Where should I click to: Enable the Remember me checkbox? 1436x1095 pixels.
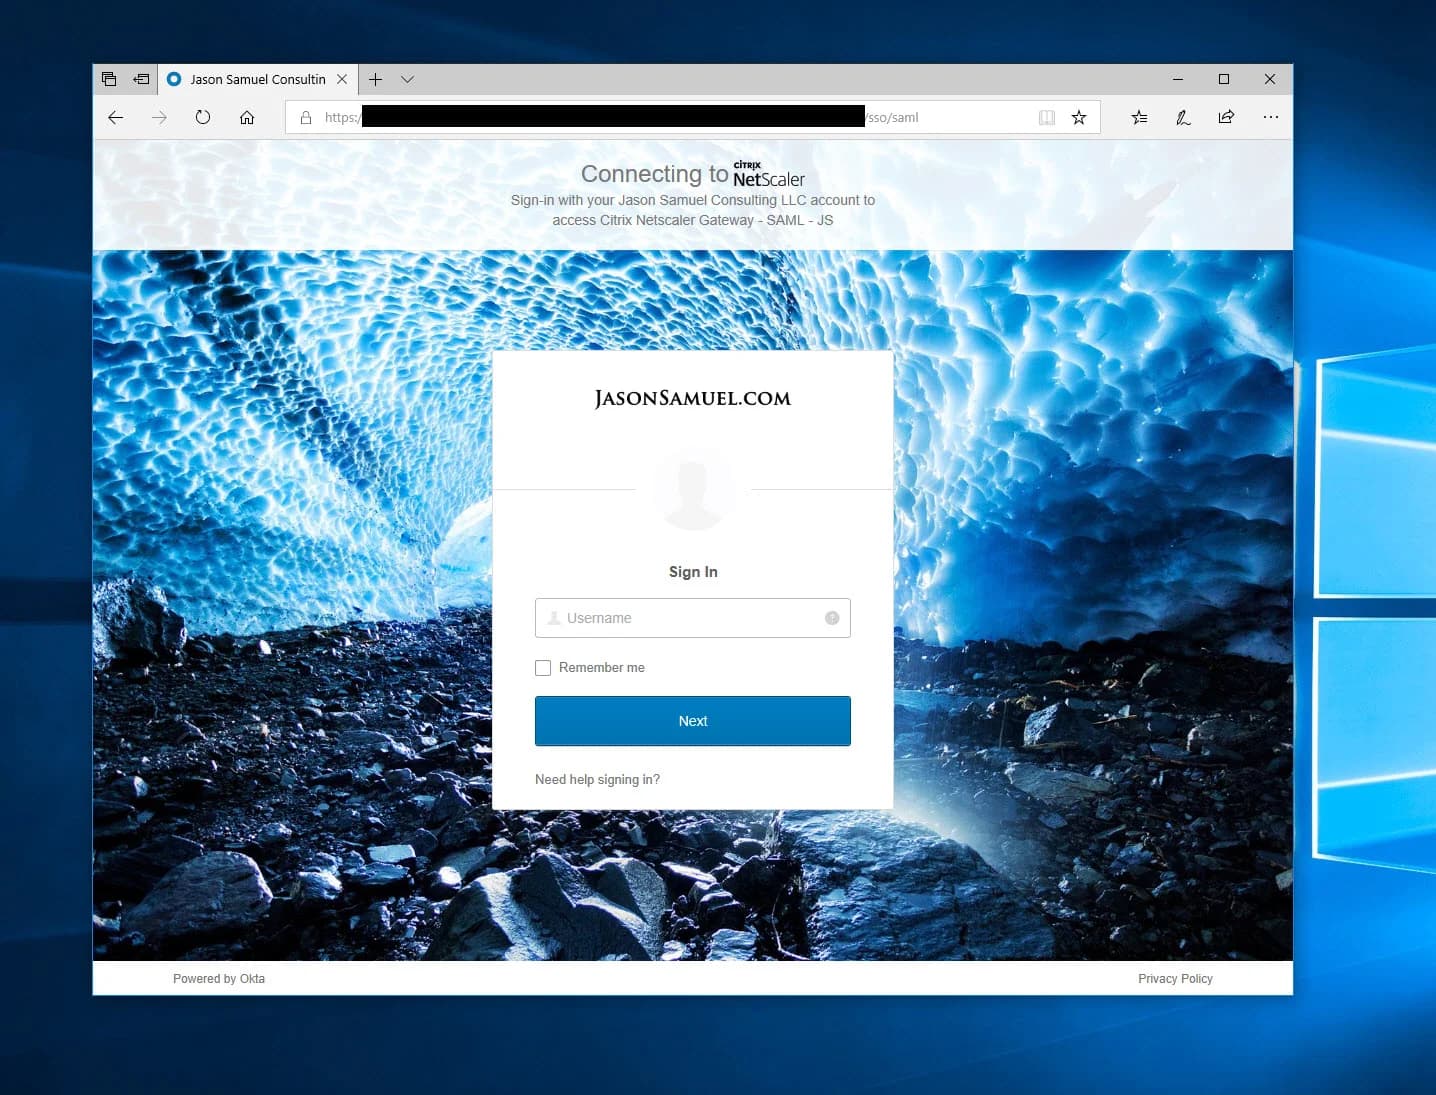pyautogui.click(x=543, y=668)
